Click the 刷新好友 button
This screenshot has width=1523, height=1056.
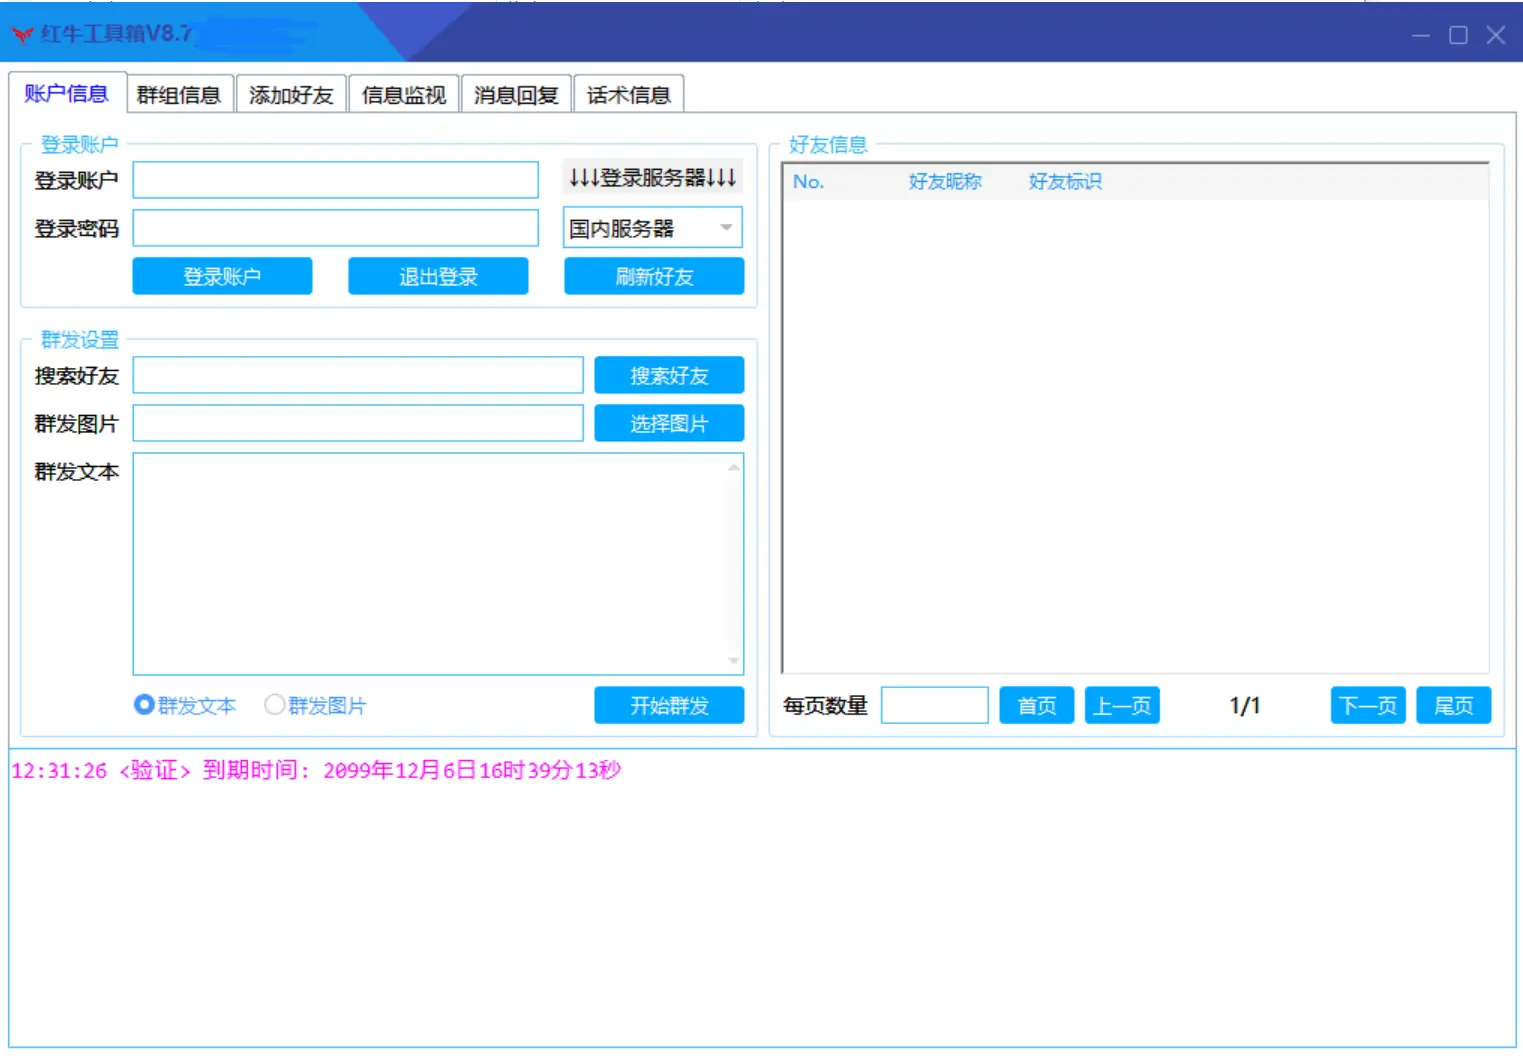click(654, 276)
